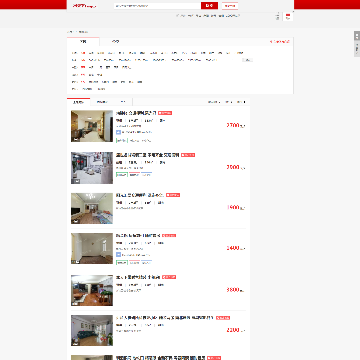
Task: Open the photo of the 3800 priced listing
Action: [x=92, y=290]
